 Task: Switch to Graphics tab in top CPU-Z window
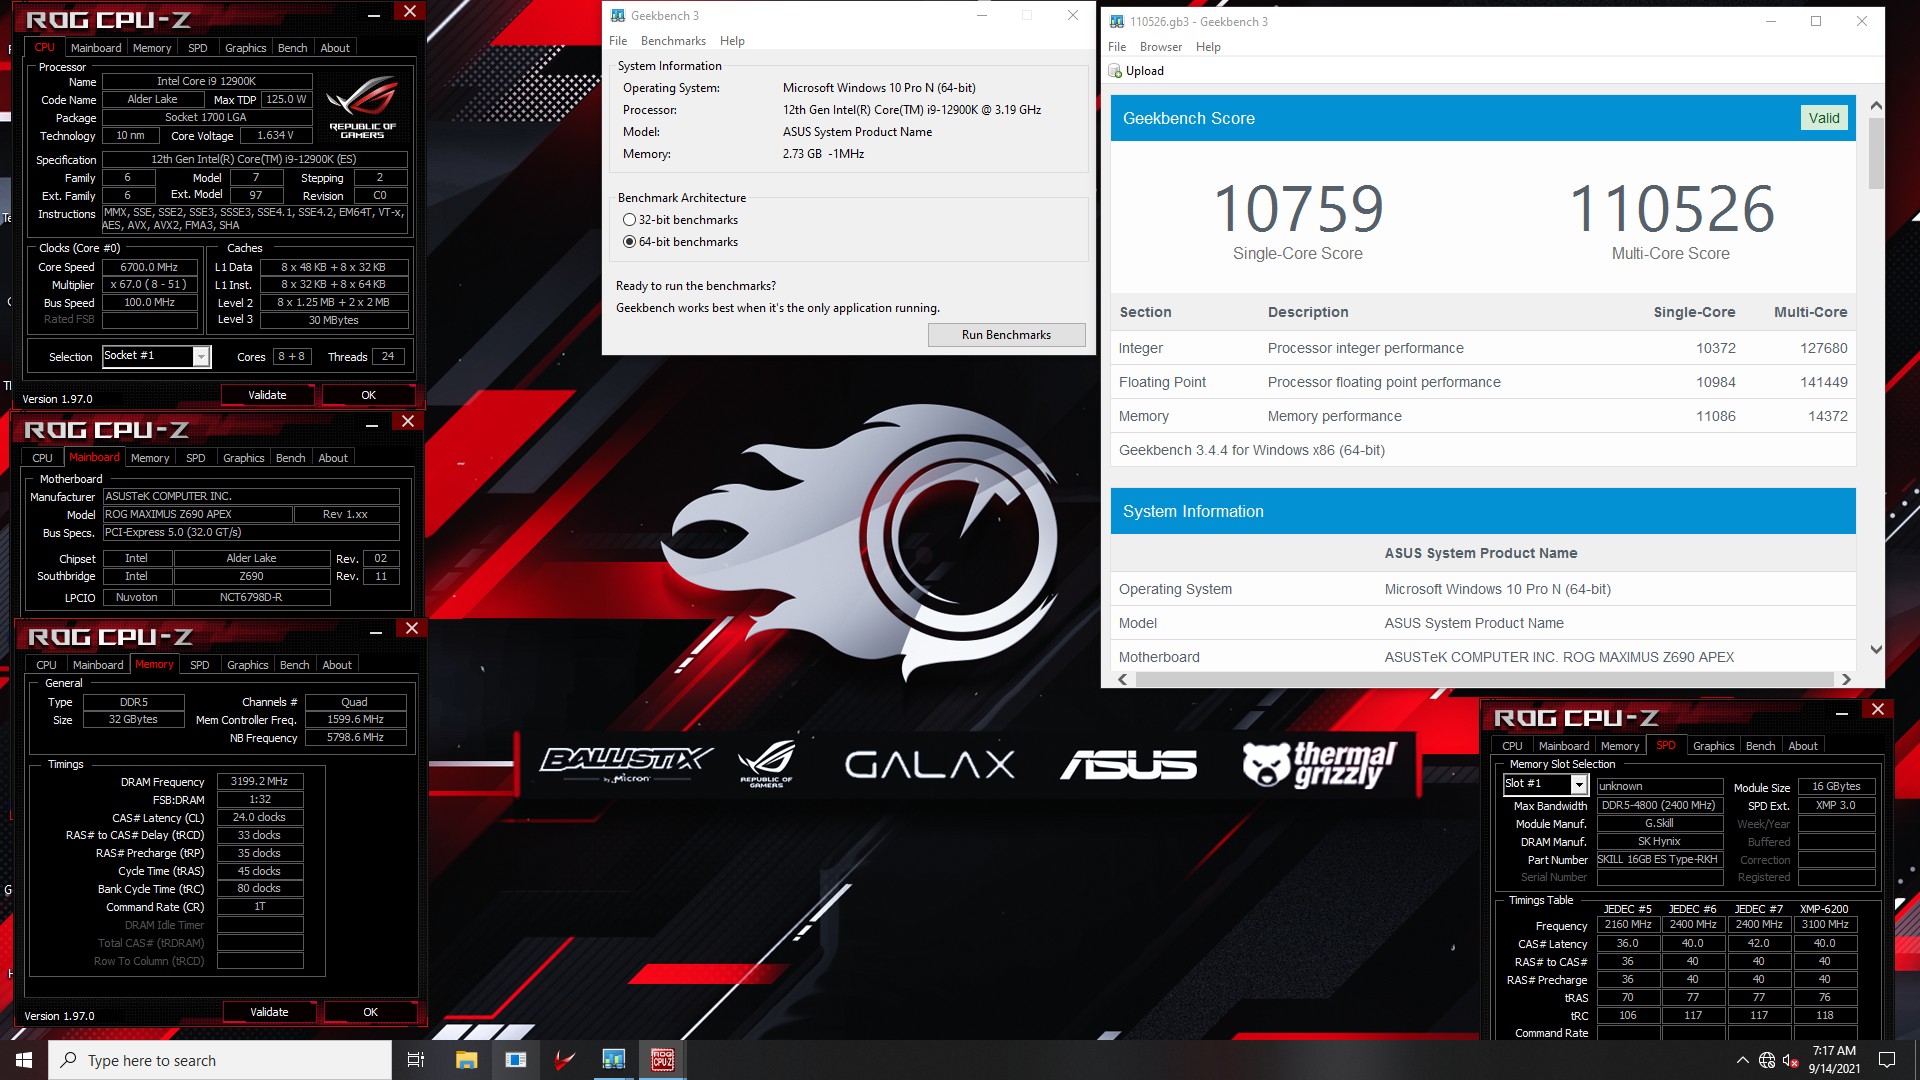point(245,48)
